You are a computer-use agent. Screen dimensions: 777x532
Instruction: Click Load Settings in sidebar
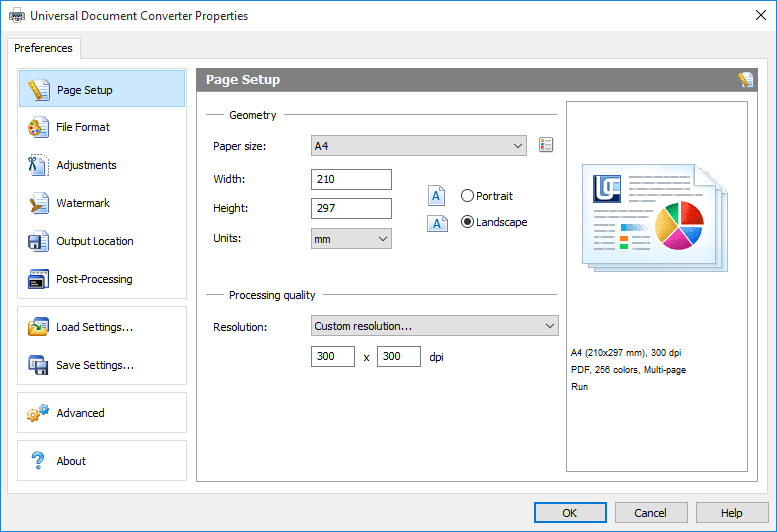[94, 327]
